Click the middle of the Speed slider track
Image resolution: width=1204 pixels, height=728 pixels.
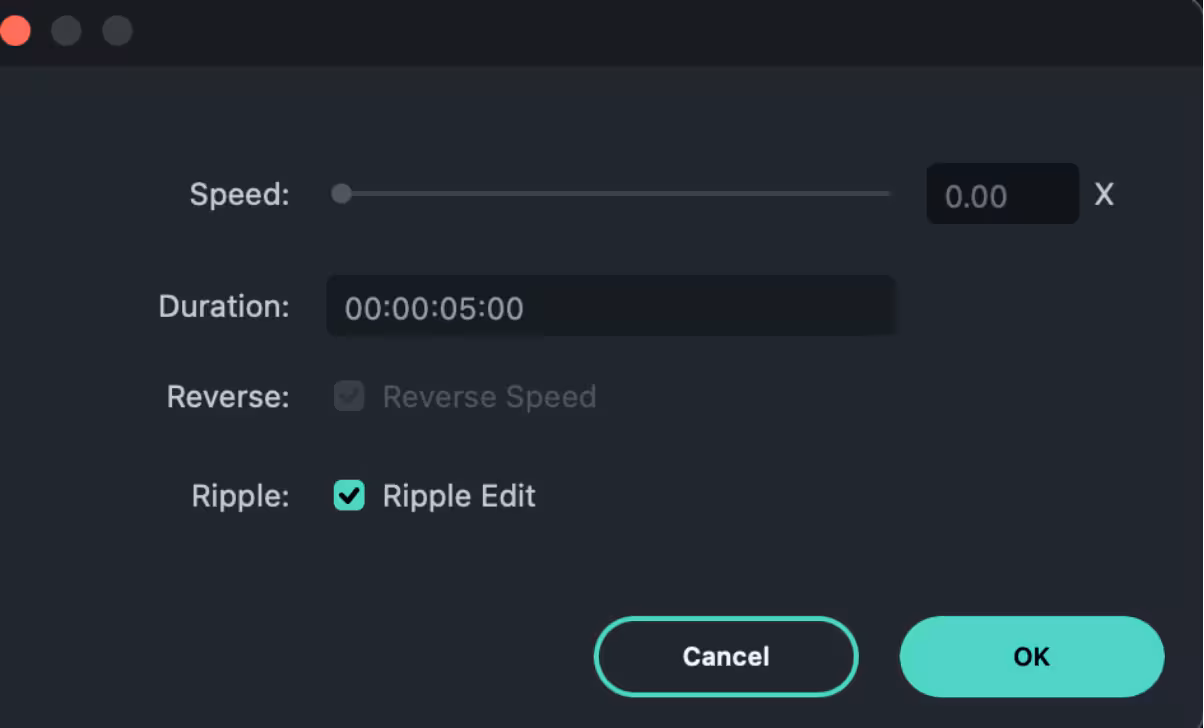pos(615,193)
